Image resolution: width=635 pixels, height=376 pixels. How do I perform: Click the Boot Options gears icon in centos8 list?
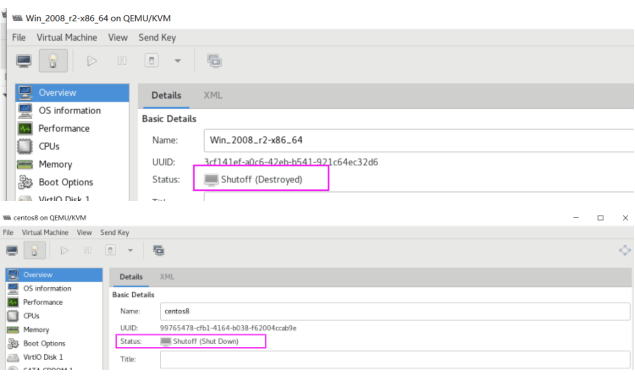[13, 343]
